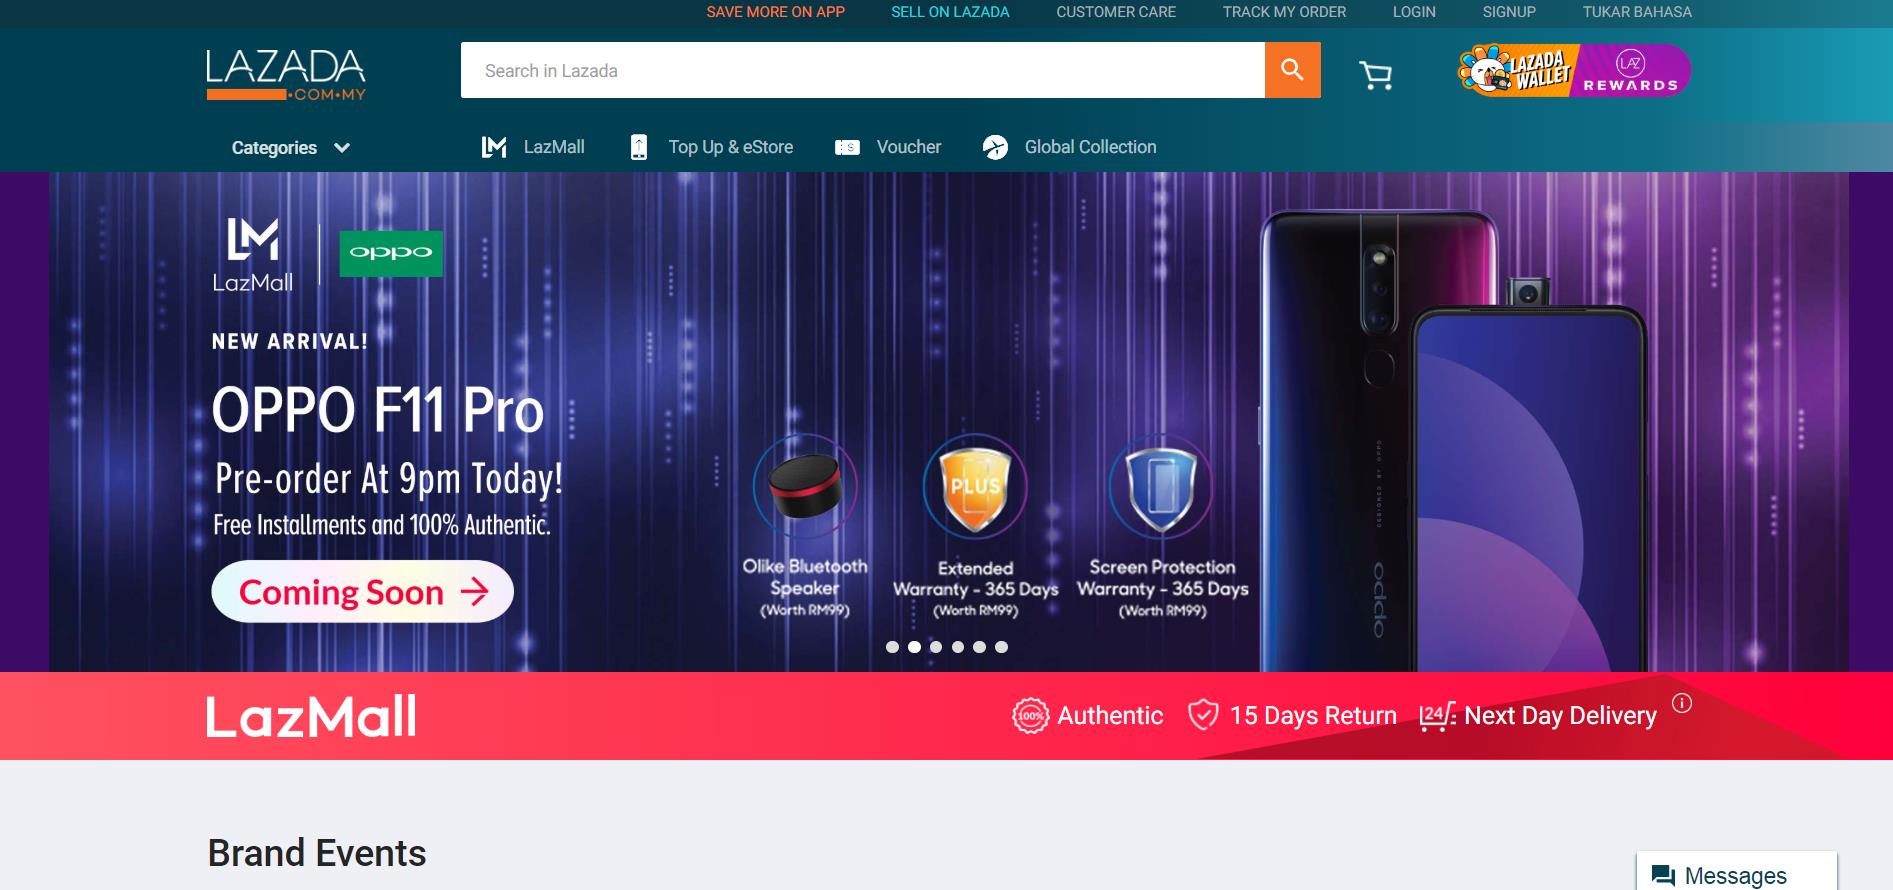
Task: Click the OPPO F11 Pro headline
Action: click(378, 410)
